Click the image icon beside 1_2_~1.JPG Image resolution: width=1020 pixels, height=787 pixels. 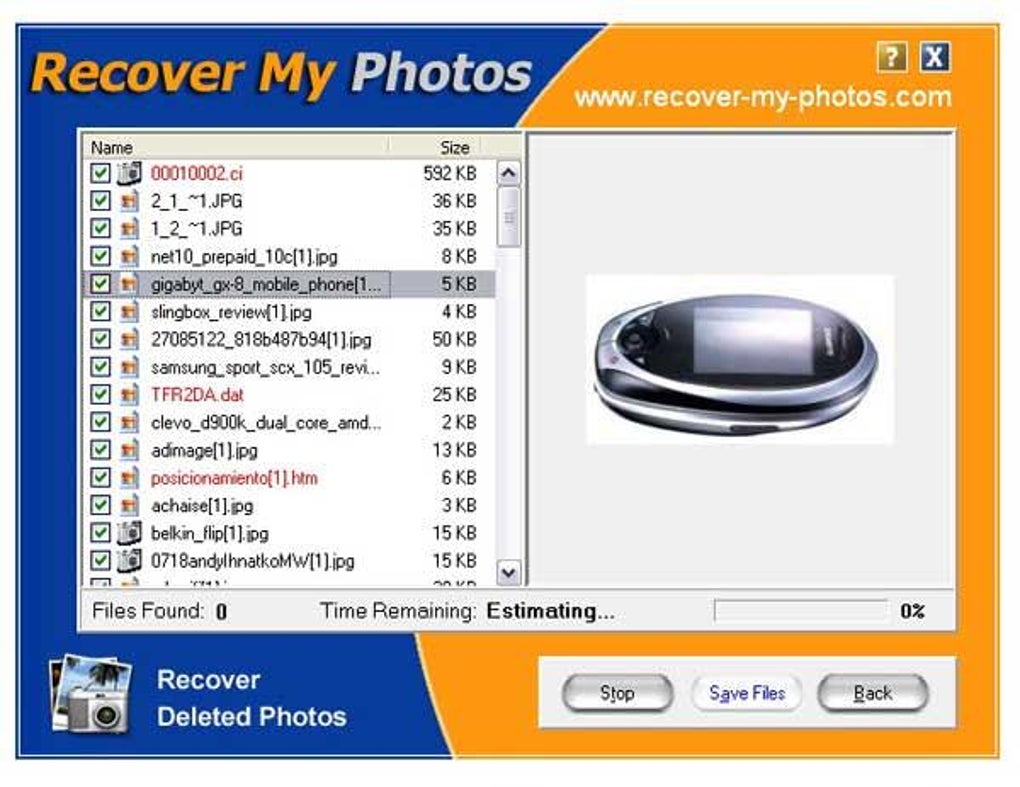[129, 228]
